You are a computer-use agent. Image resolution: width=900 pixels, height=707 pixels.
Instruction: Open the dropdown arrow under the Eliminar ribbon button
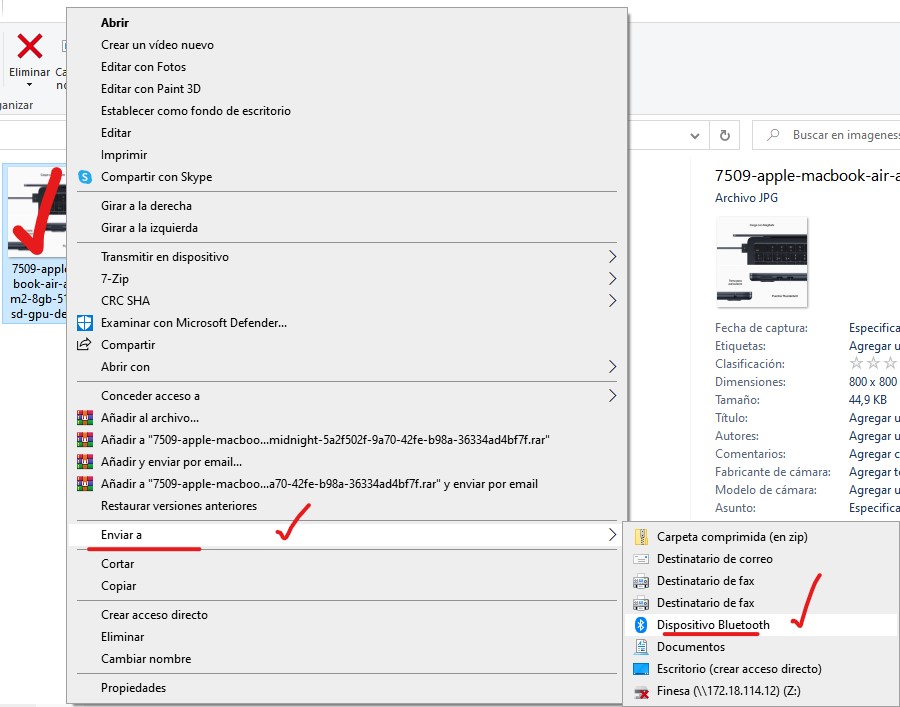pyautogui.click(x=29, y=86)
